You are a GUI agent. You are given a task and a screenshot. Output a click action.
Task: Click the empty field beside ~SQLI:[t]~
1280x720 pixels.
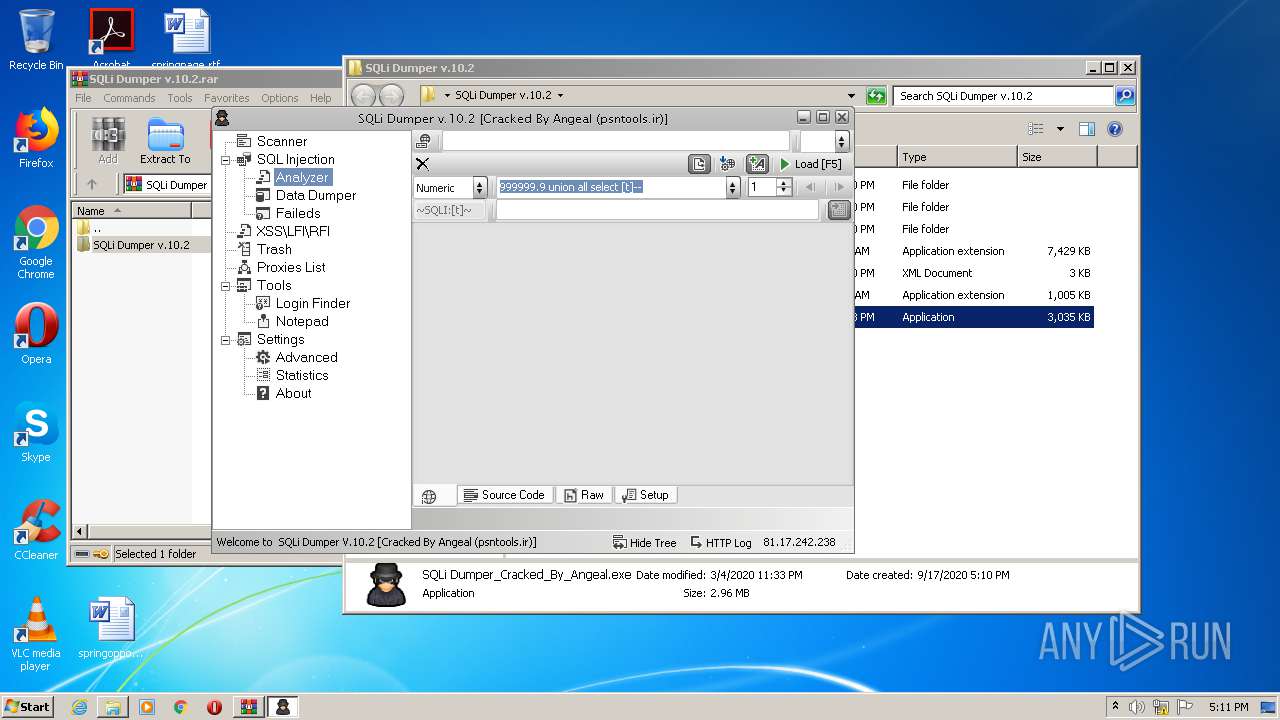[657, 210]
